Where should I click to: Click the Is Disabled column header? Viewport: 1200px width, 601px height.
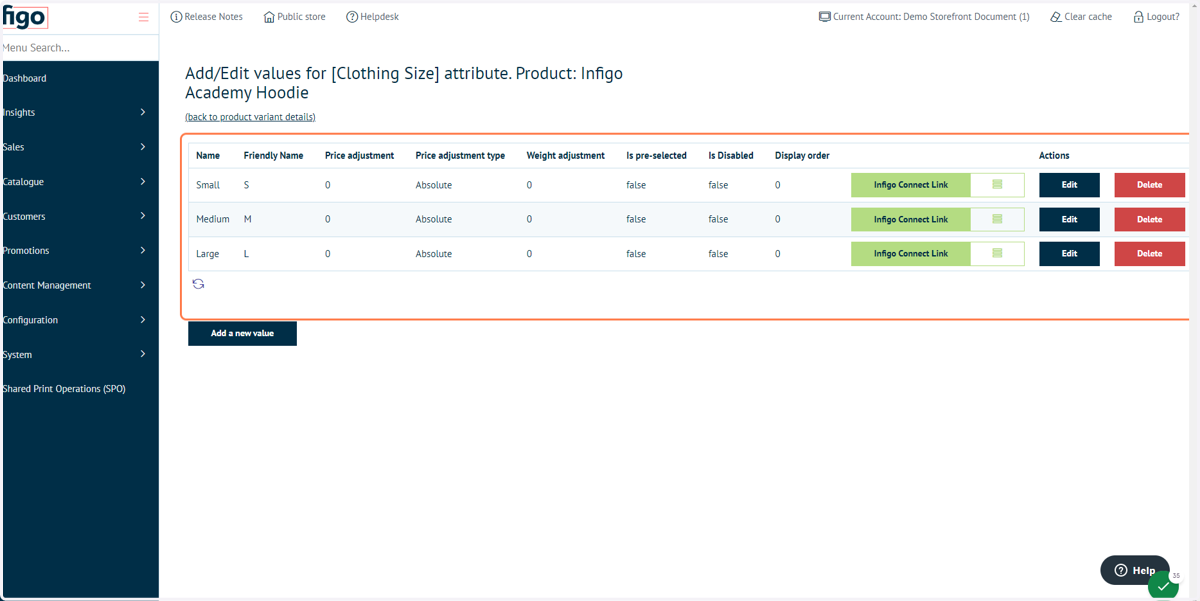point(731,156)
